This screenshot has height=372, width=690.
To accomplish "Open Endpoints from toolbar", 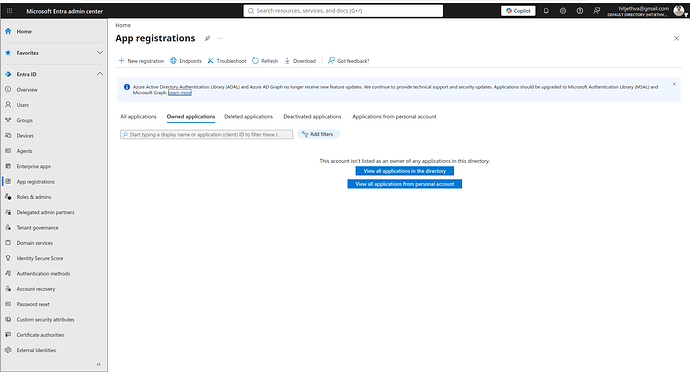I will (186, 61).
